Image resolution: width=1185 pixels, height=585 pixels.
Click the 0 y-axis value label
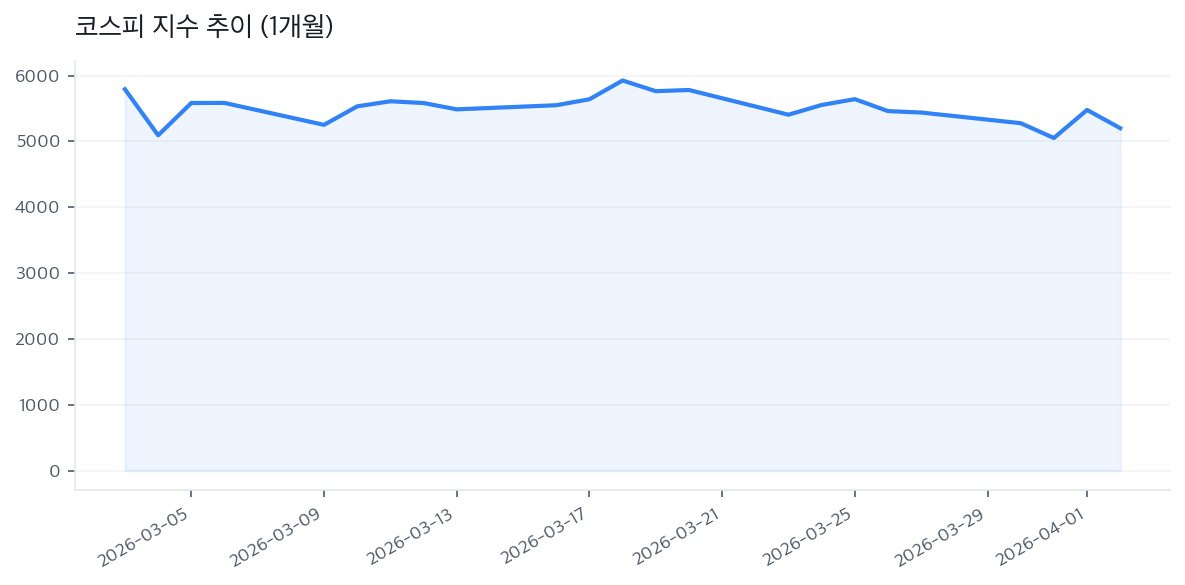click(54, 471)
